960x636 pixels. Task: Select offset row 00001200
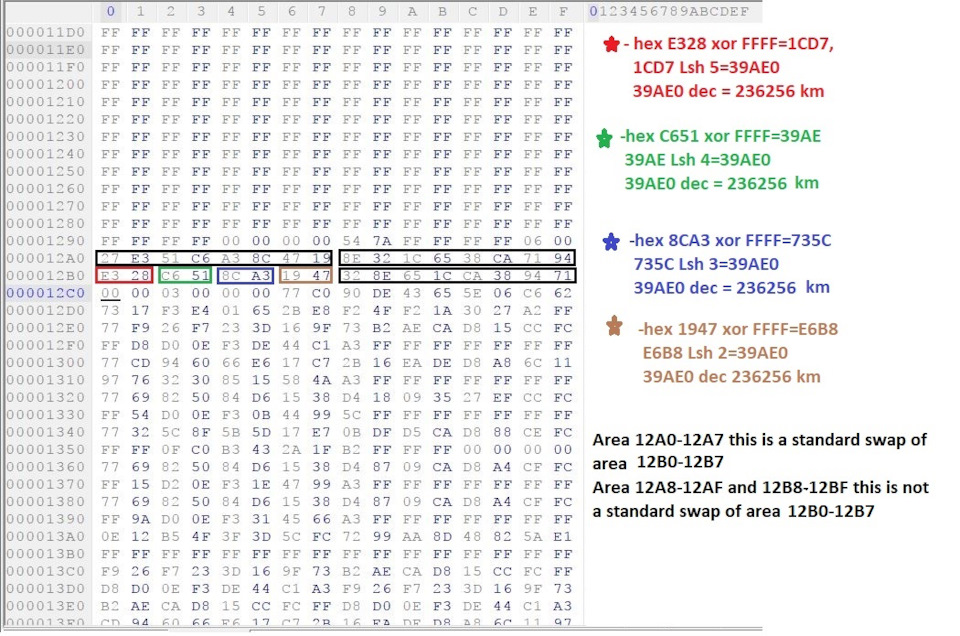pyautogui.click(x=46, y=84)
